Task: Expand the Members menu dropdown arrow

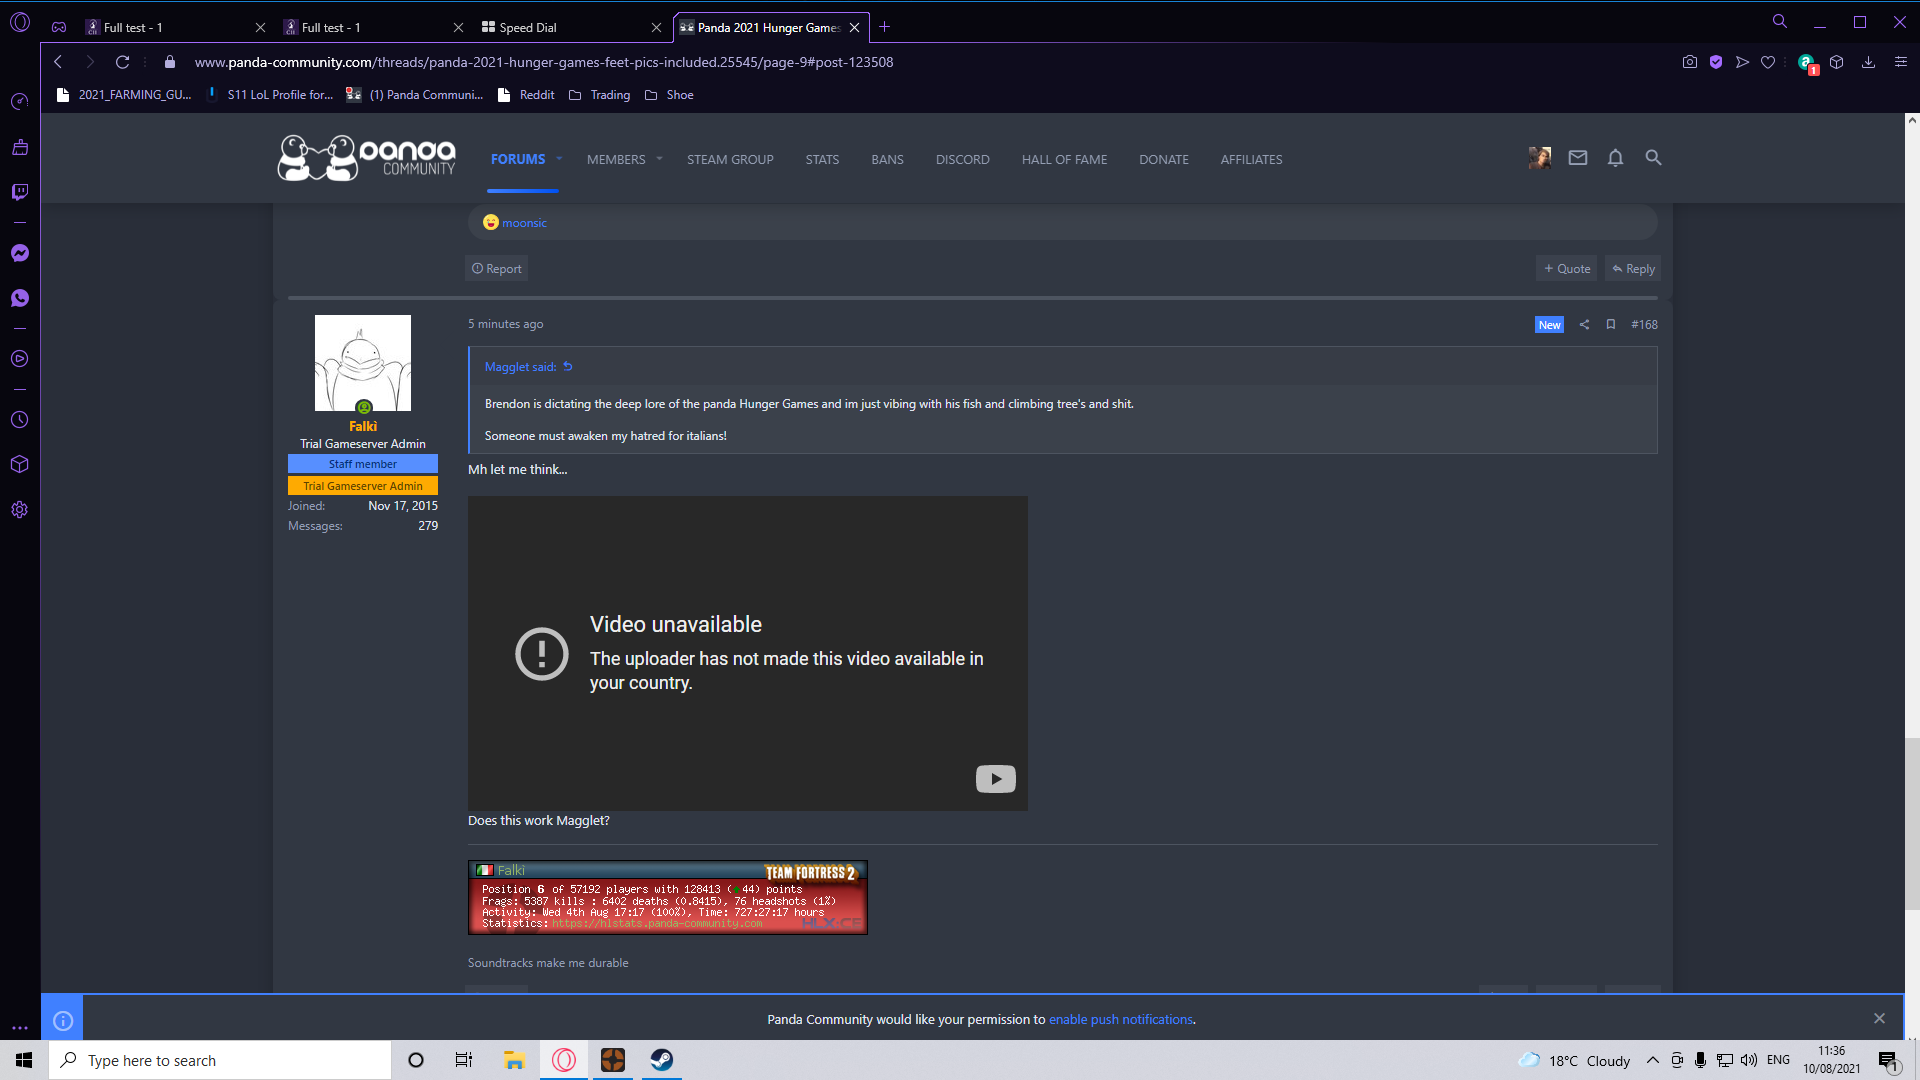Action: click(x=659, y=159)
